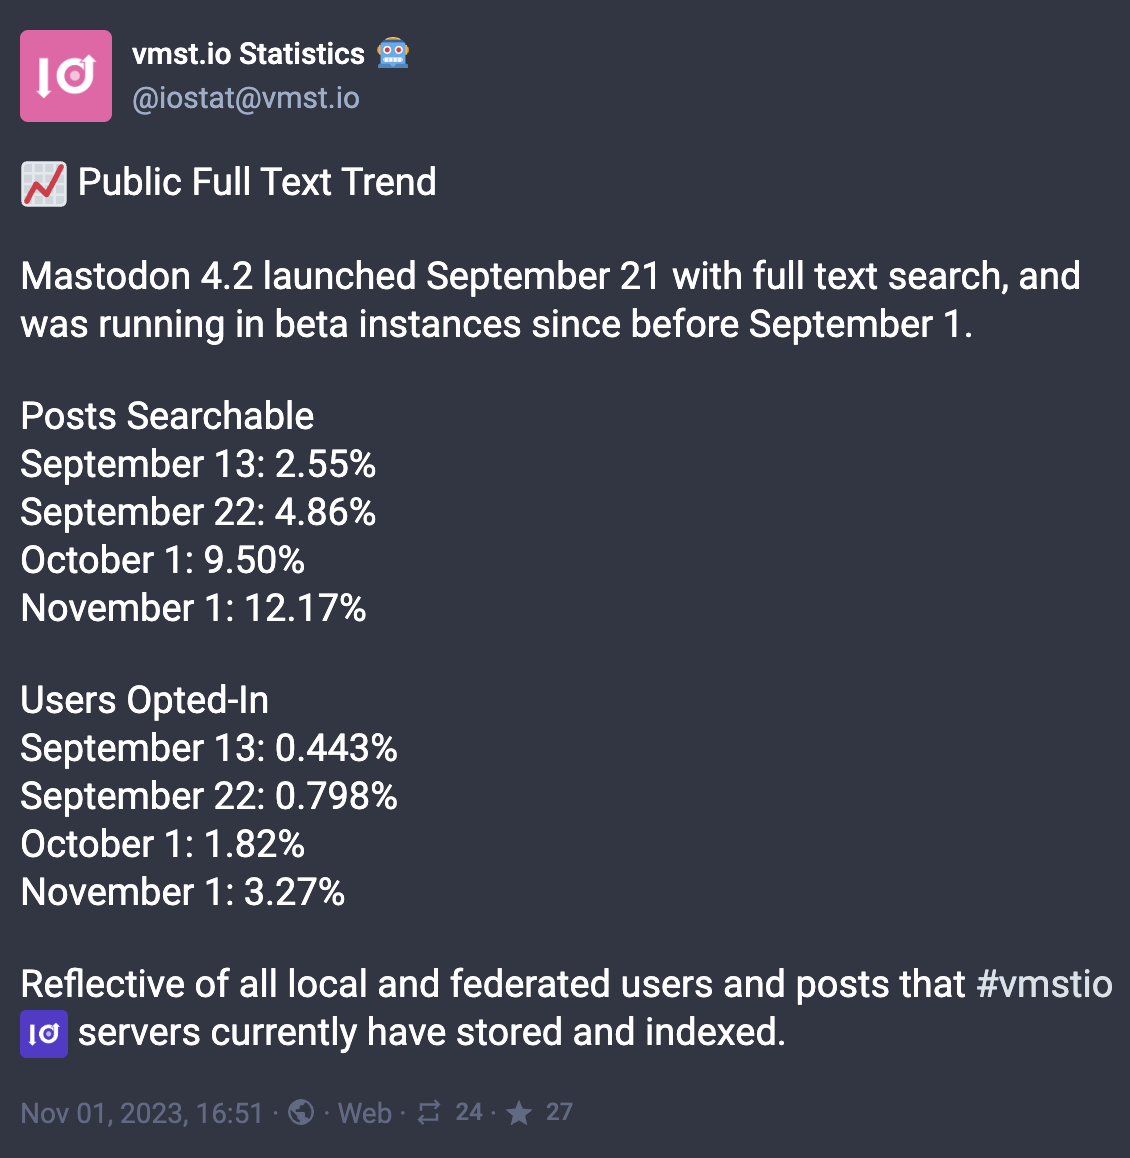Open the #vmstio hashtag
Screen dimensions: 1130x1158
tap(1044, 984)
